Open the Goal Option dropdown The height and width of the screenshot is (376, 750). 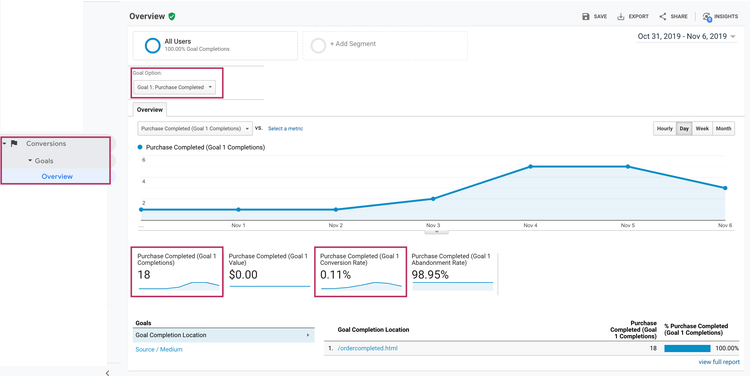point(175,88)
